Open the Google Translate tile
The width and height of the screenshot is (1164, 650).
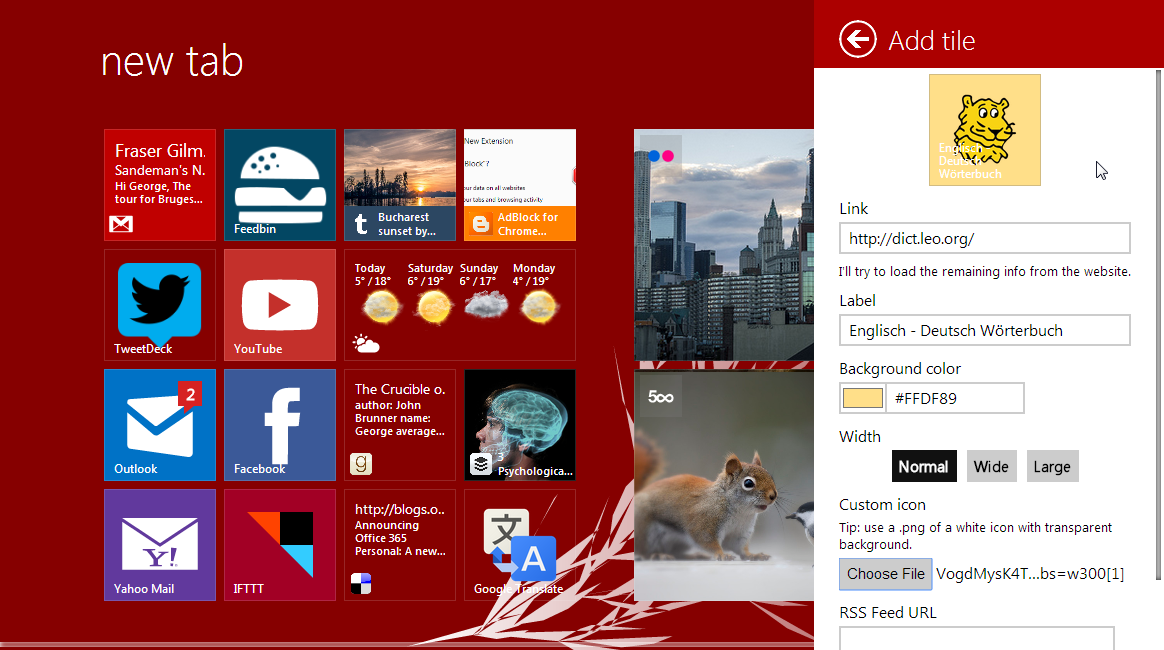(x=520, y=544)
